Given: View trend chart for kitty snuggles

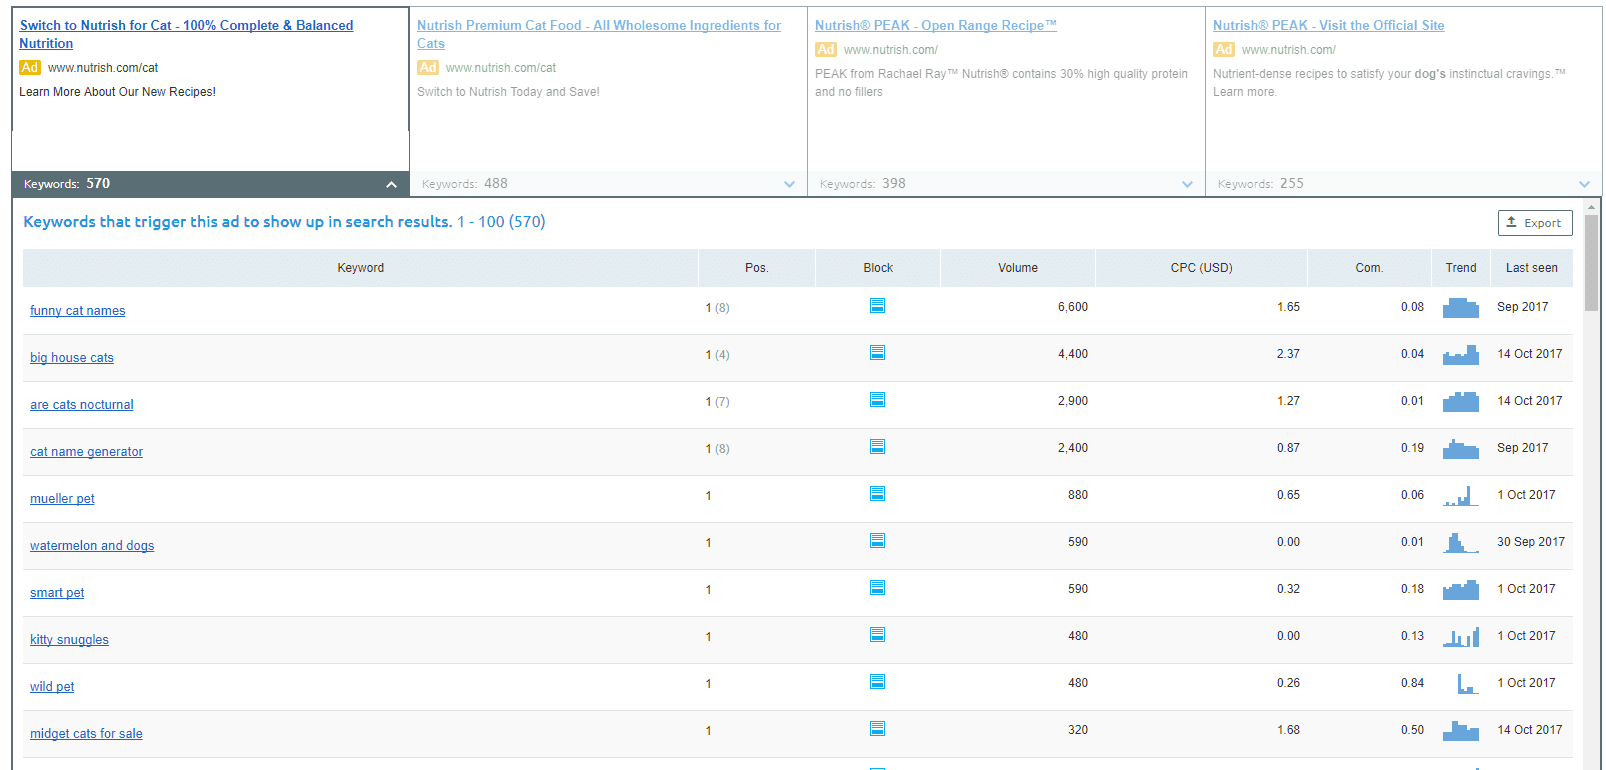Looking at the screenshot, I should 1461,637.
